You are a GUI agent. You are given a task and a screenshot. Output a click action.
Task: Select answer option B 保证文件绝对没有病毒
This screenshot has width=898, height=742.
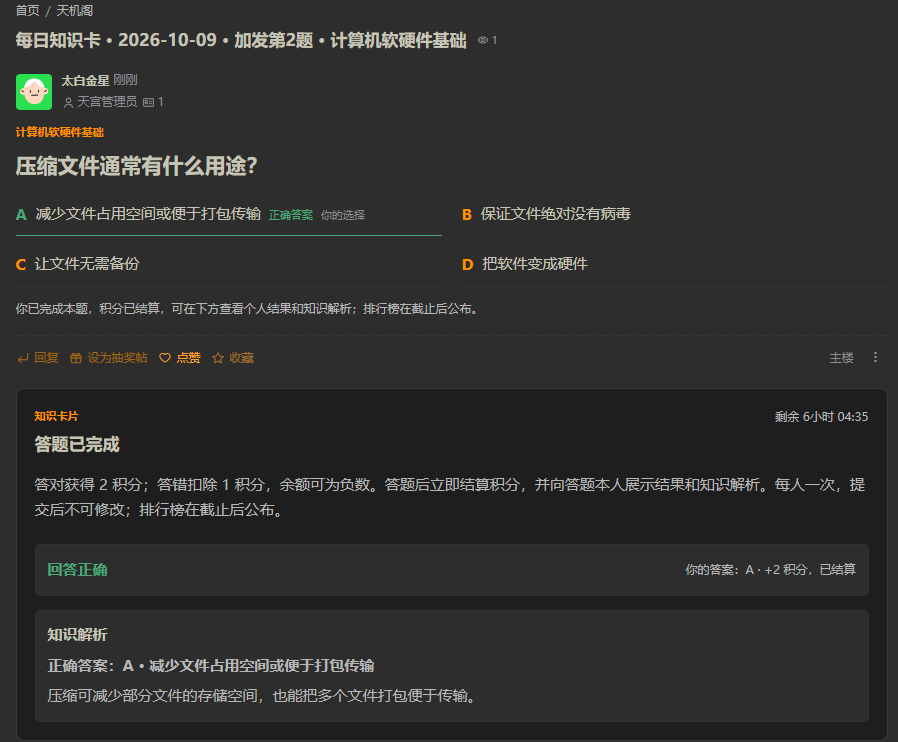pos(675,215)
